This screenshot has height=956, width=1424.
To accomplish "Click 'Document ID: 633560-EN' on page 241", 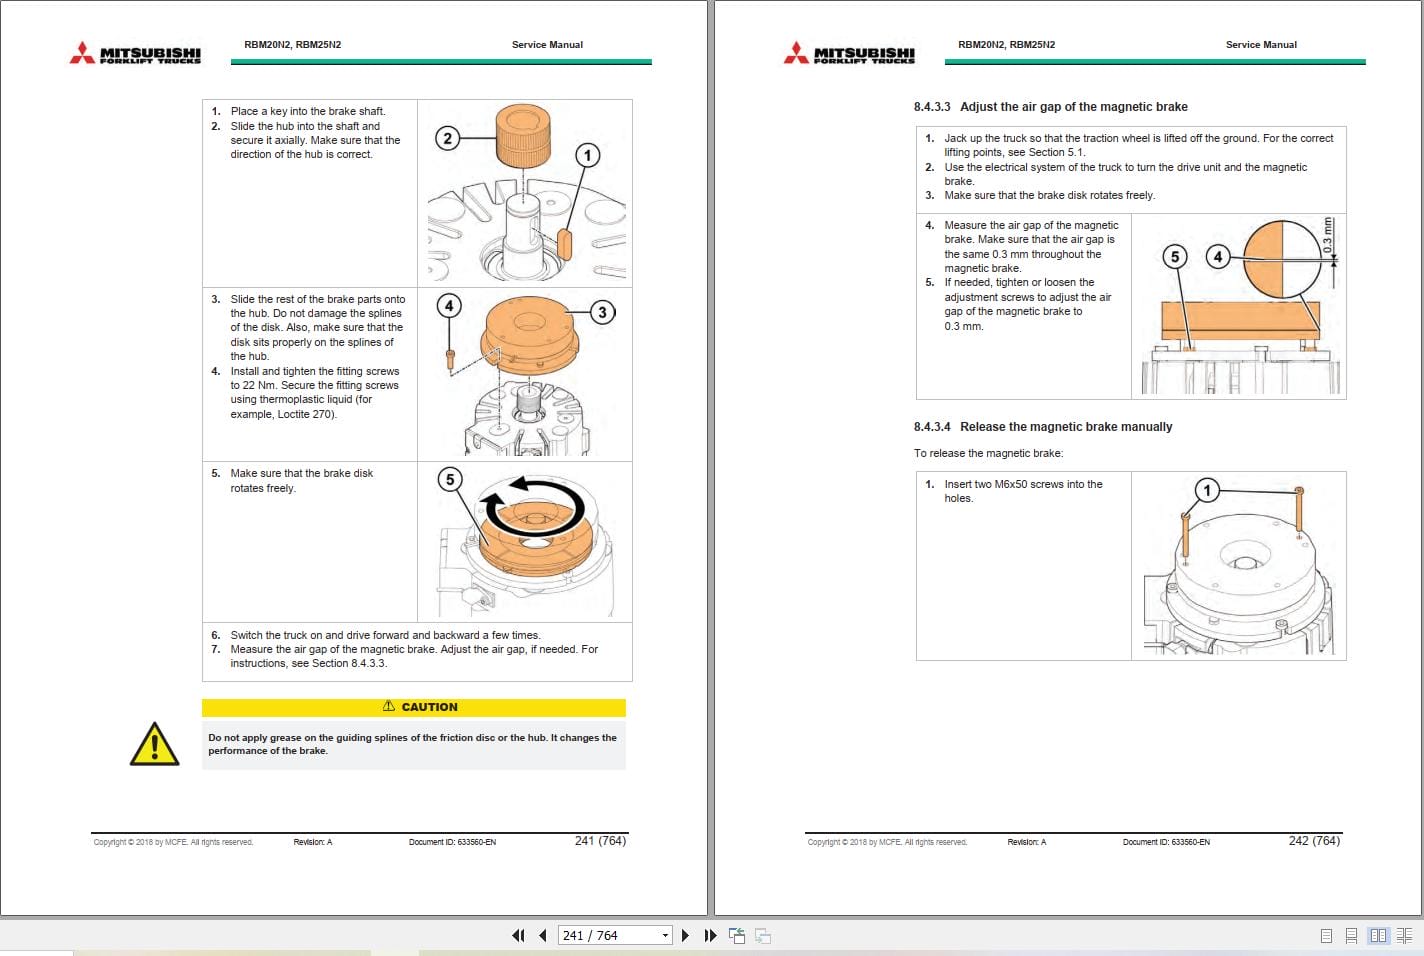I will [452, 842].
